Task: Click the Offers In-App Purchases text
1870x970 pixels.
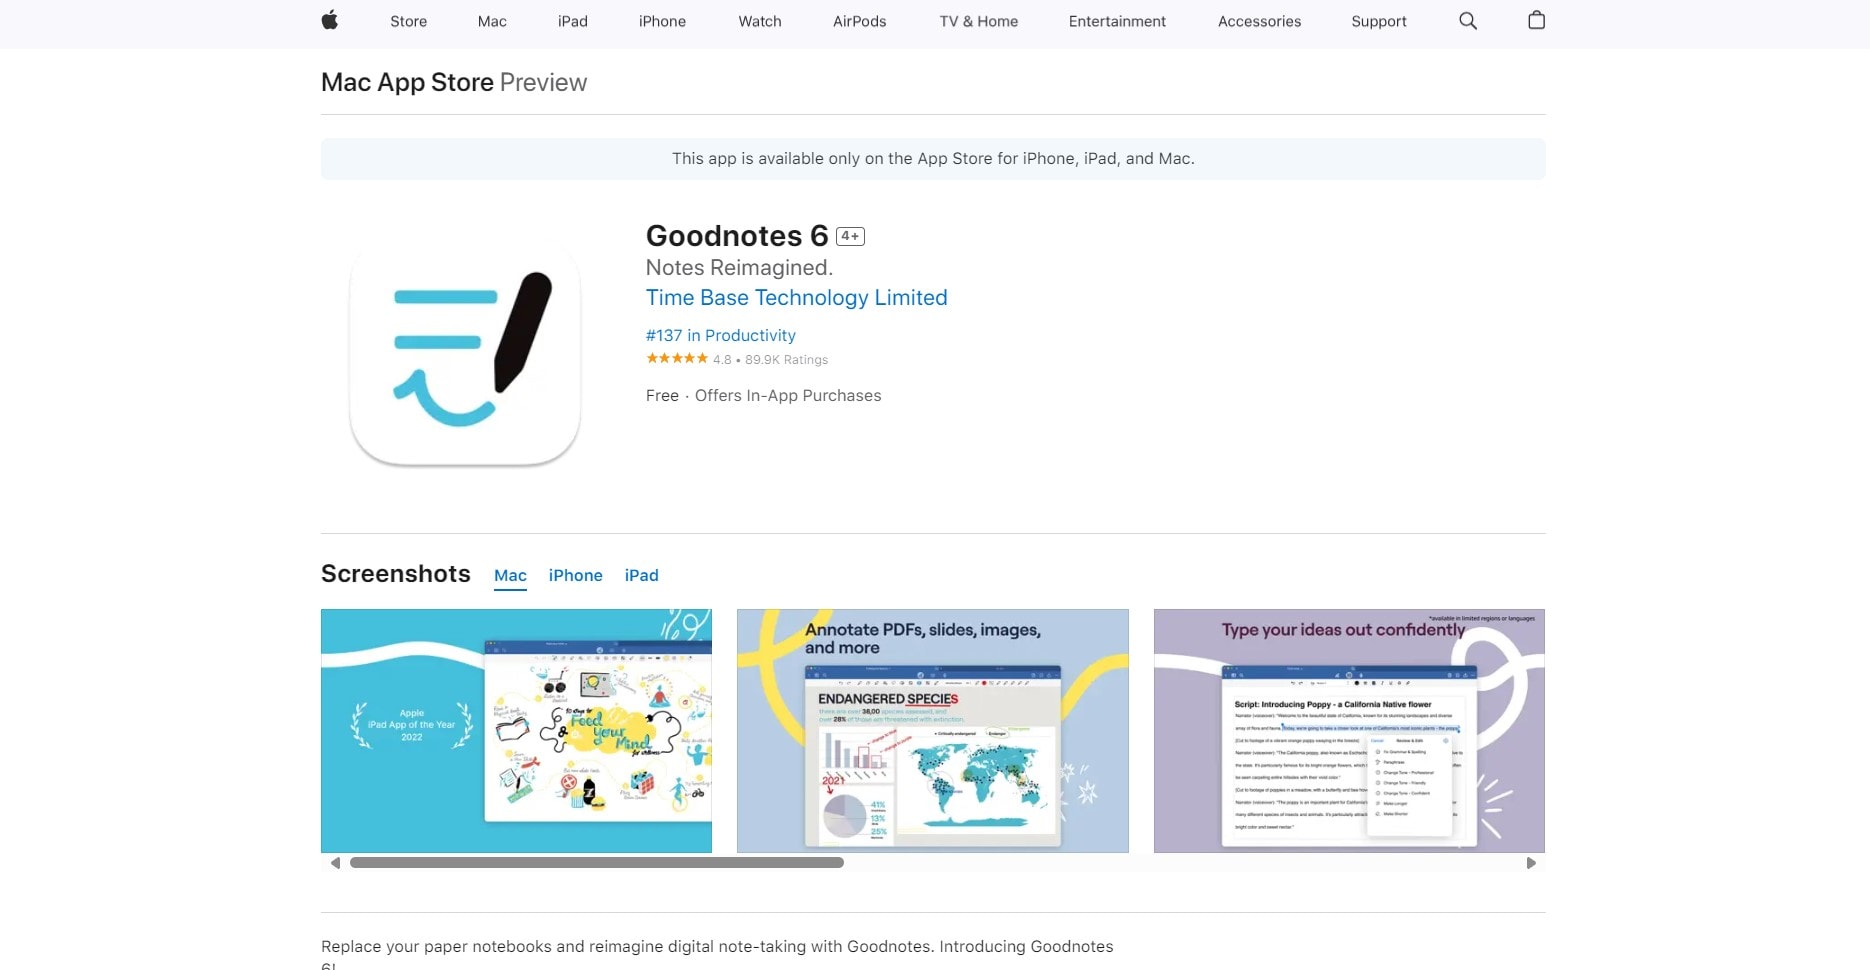Action: [788, 396]
